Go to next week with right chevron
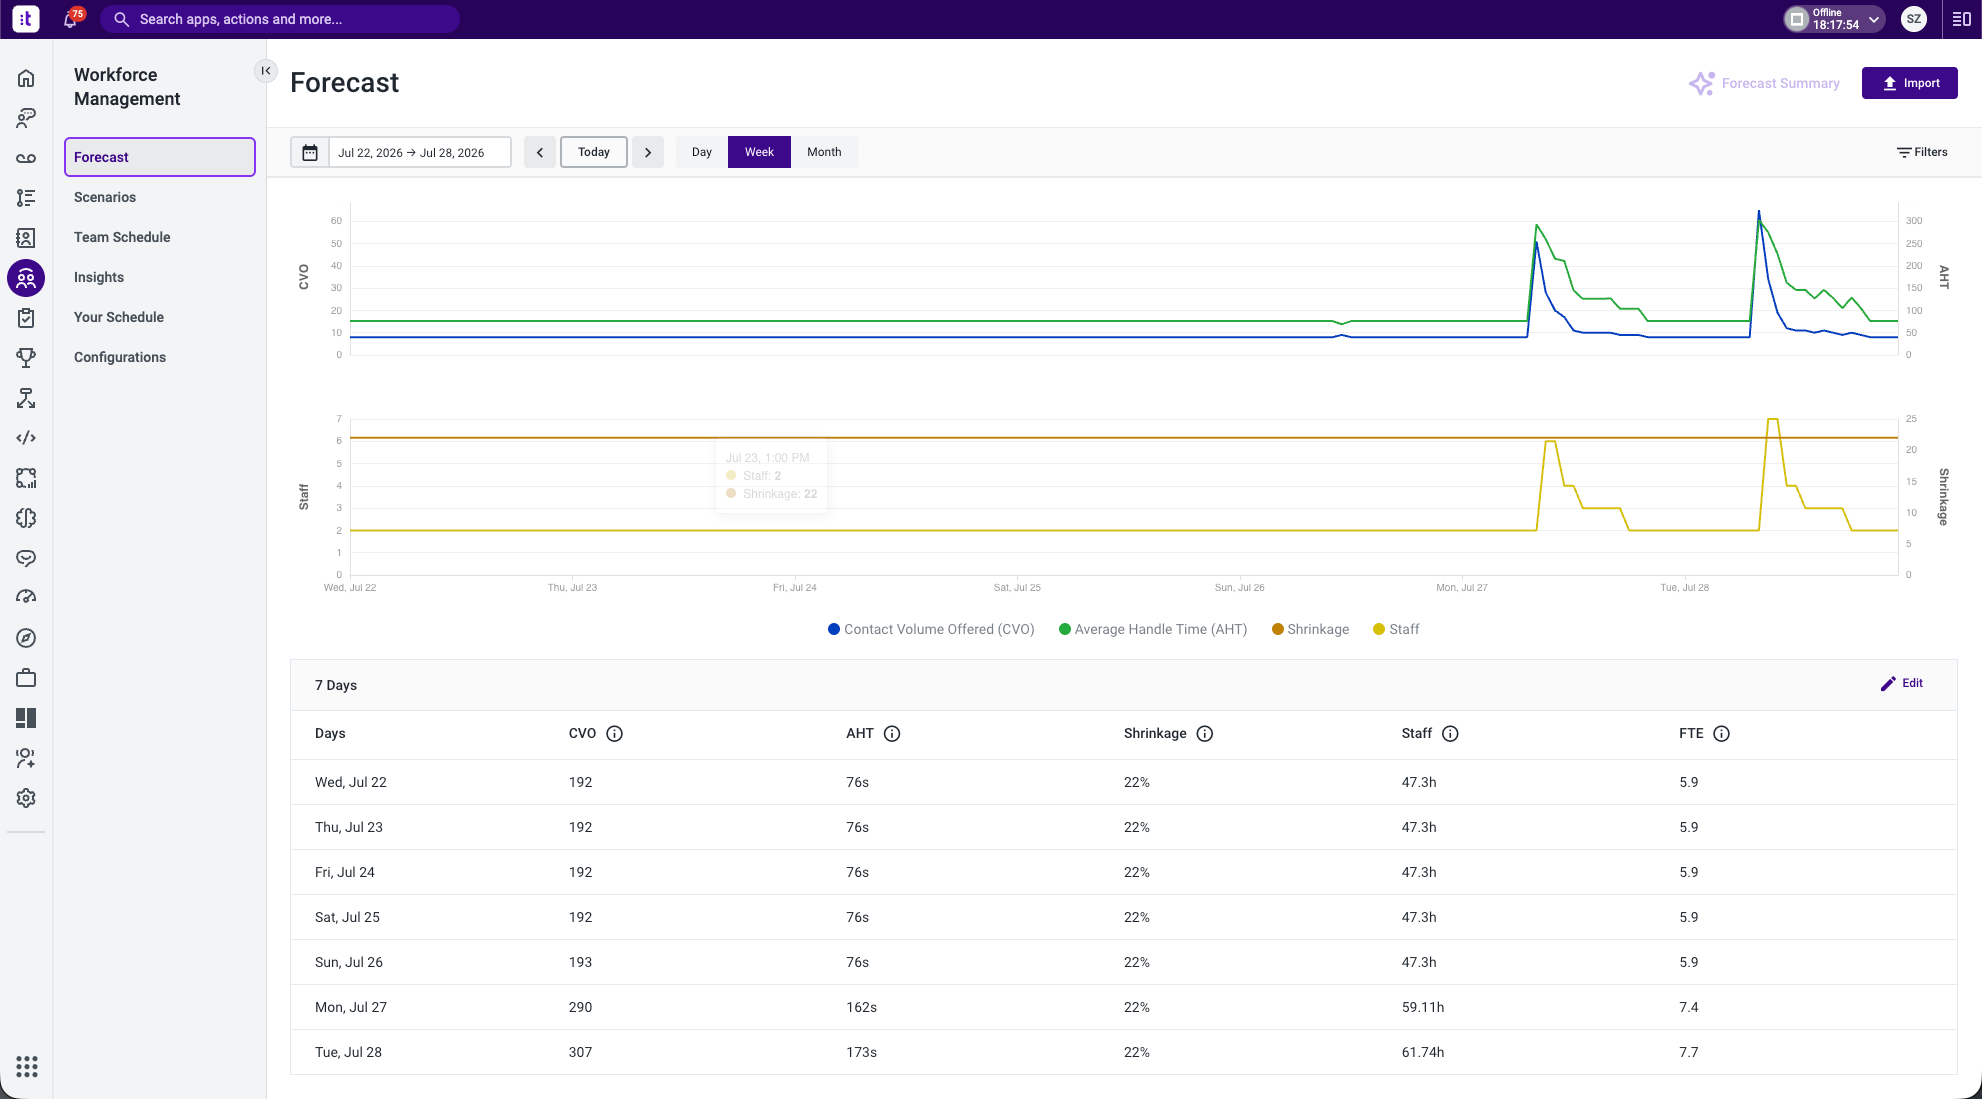The image size is (1982, 1099). point(648,152)
